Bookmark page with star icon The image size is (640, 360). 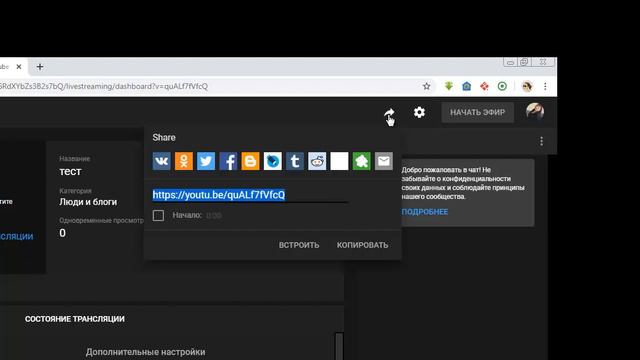pos(427,86)
